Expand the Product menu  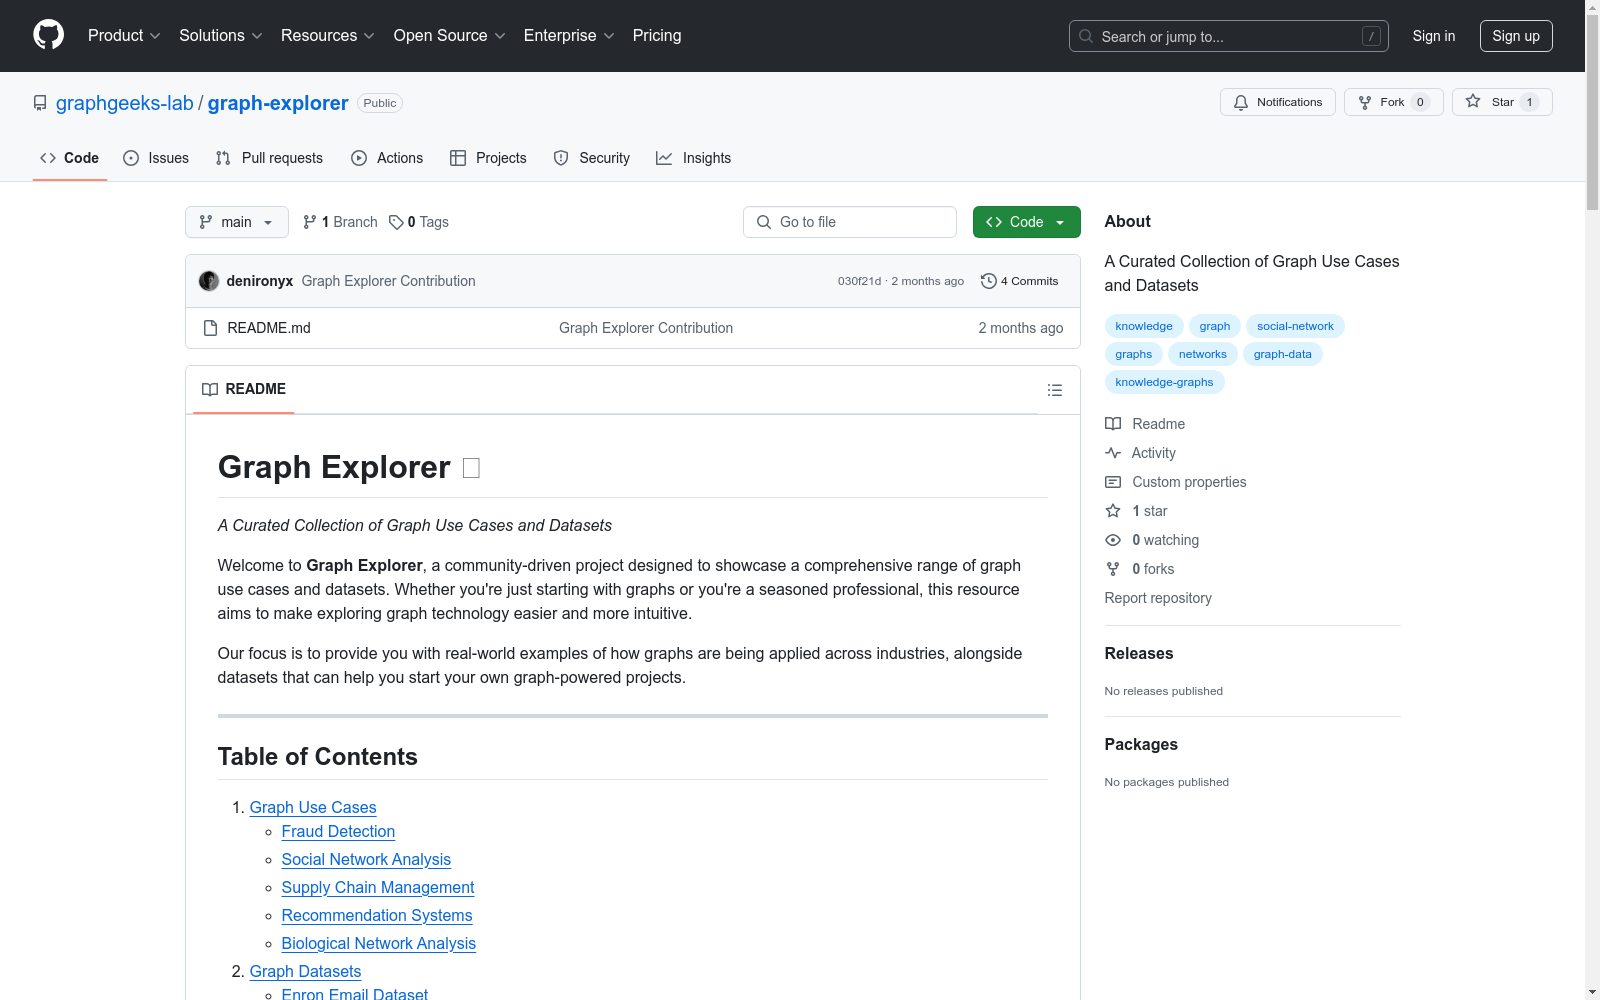coord(124,36)
